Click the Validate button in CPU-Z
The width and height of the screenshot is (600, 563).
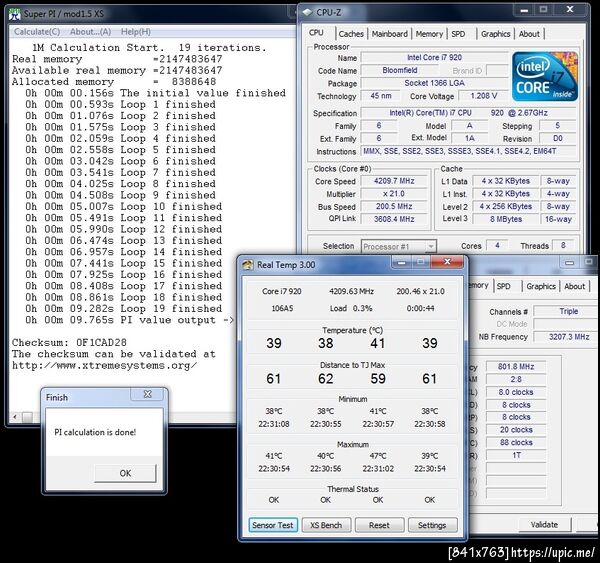[545, 524]
